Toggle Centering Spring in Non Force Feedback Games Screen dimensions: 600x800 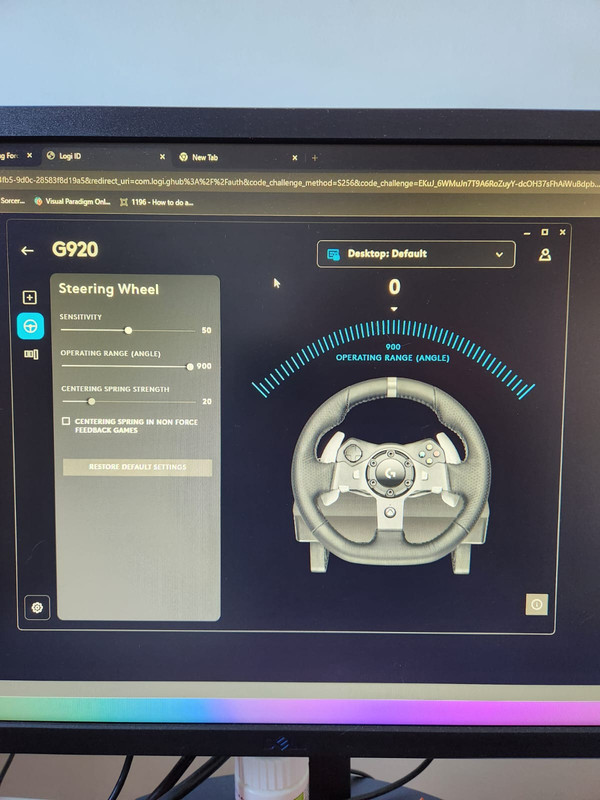click(x=66, y=421)
